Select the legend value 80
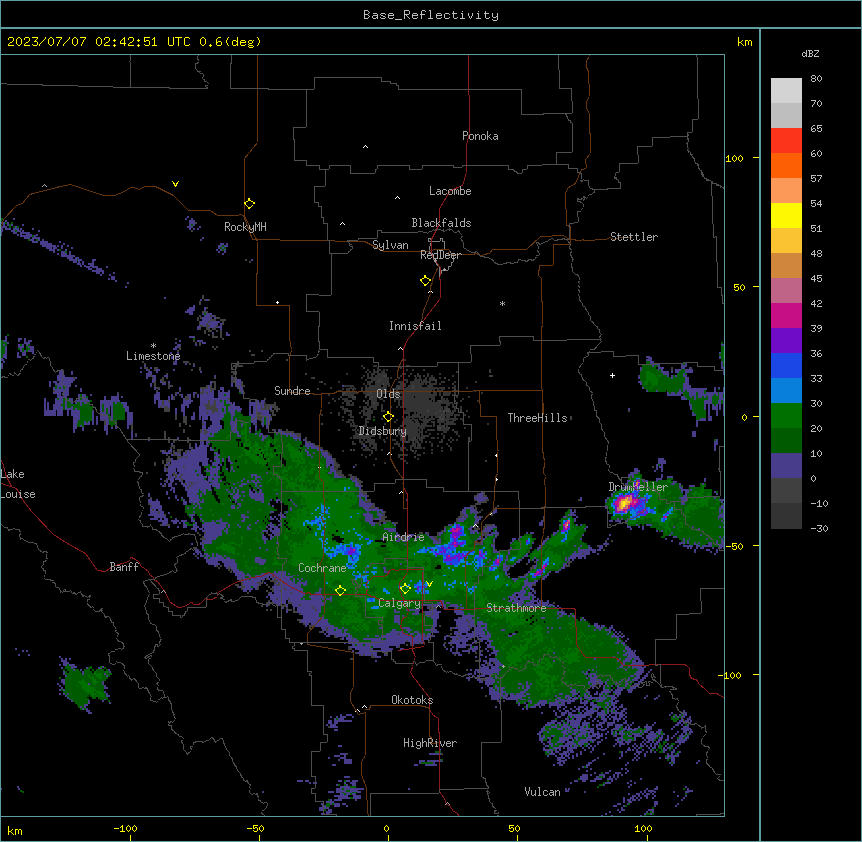The width and height of the screenshot is (862, 842). pos(816,79)
